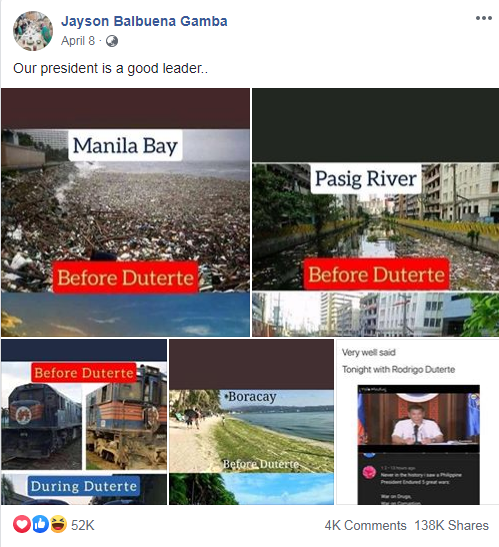This screenshot has height=547, width=499.
Task: Open the 4K Comments link
Action: pos(365,525)
